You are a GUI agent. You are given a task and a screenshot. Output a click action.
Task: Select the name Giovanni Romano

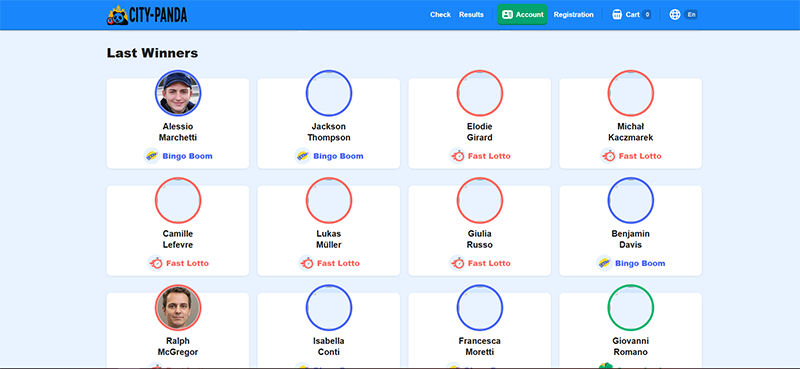pos(631,346)
